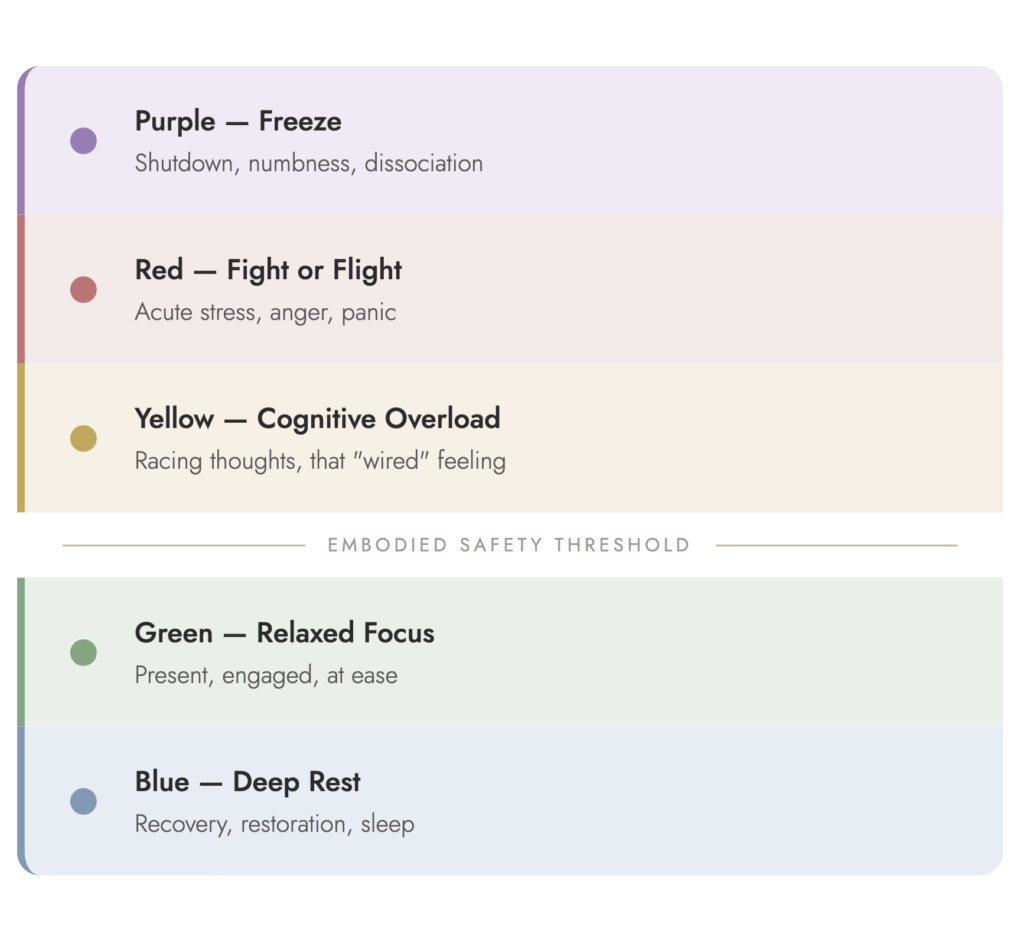Click the "Embodied Safety Threshold" divider label

(509, 545)
